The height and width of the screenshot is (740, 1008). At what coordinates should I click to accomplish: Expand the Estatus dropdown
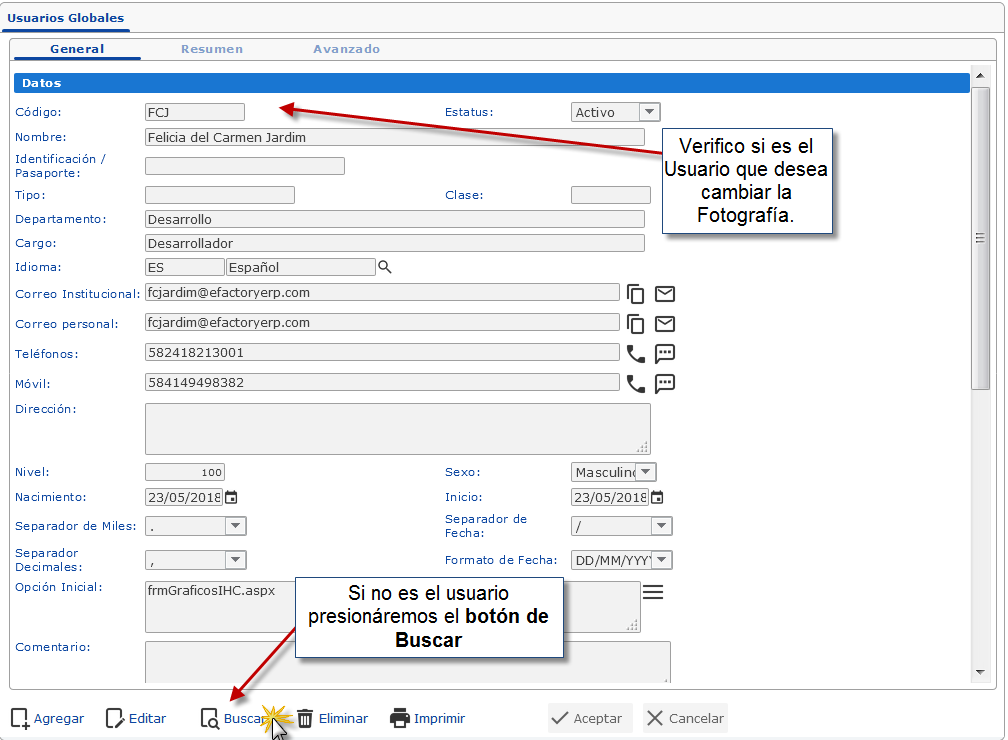(649, 112)
